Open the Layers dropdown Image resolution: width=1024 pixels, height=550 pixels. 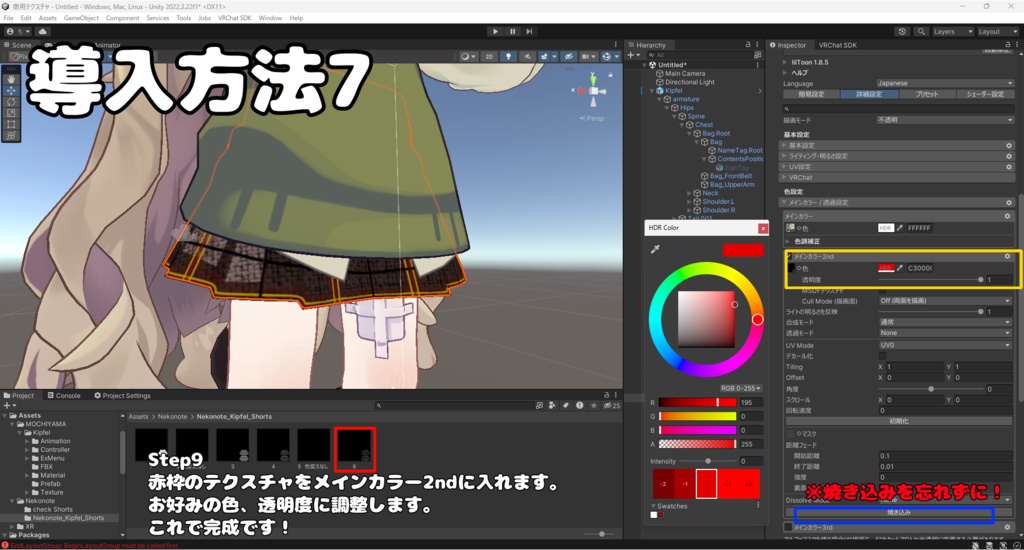point(952,31)
